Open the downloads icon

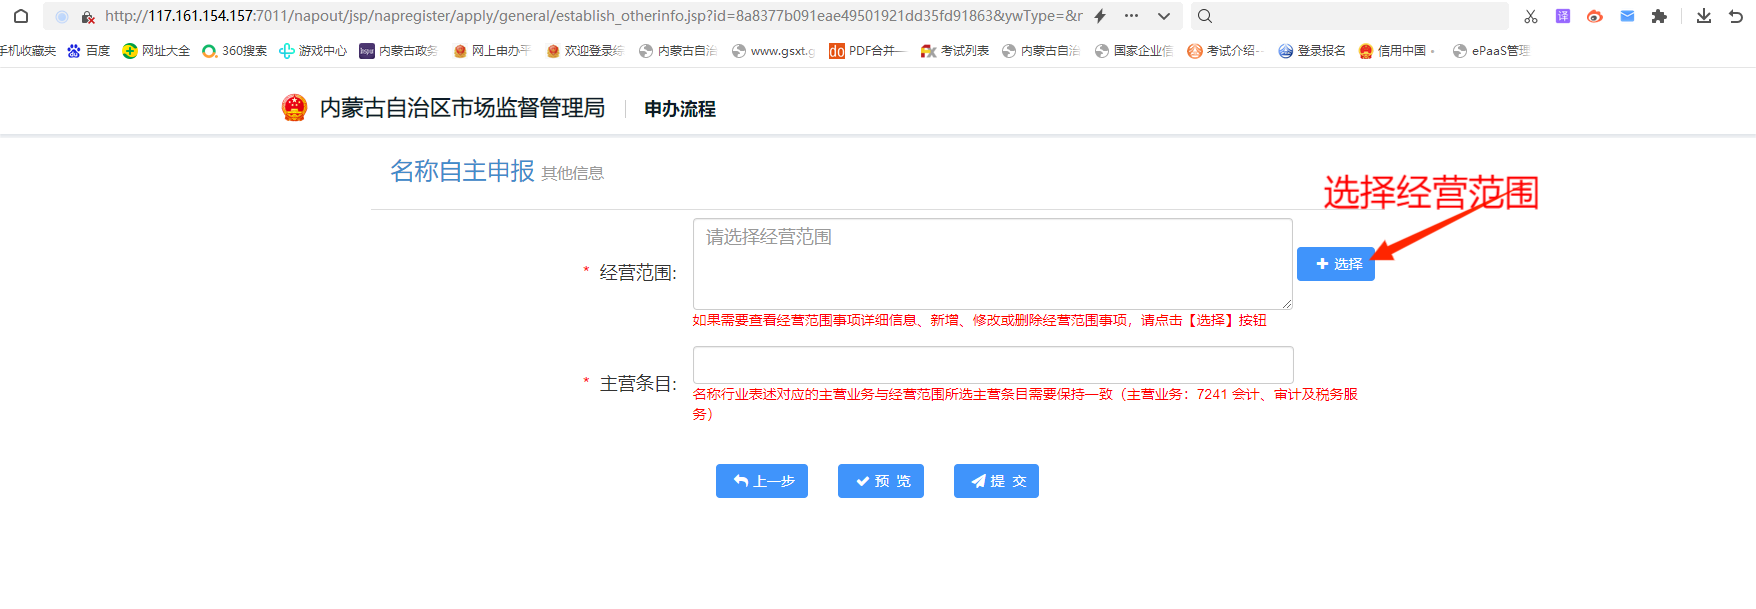[x=1704, y=16]
